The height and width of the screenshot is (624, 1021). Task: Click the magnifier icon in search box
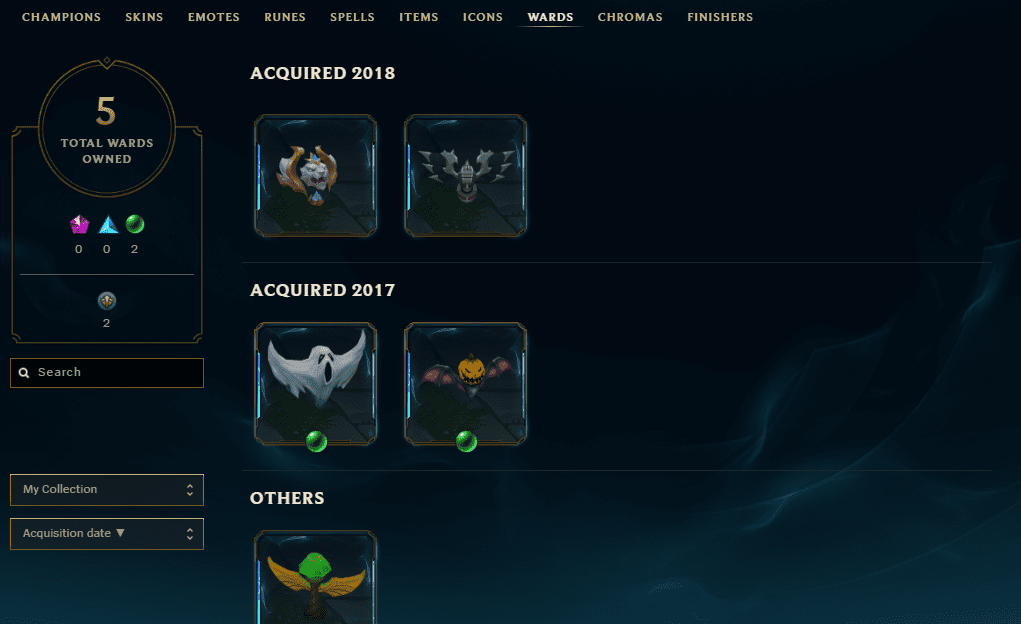(24, 373)
